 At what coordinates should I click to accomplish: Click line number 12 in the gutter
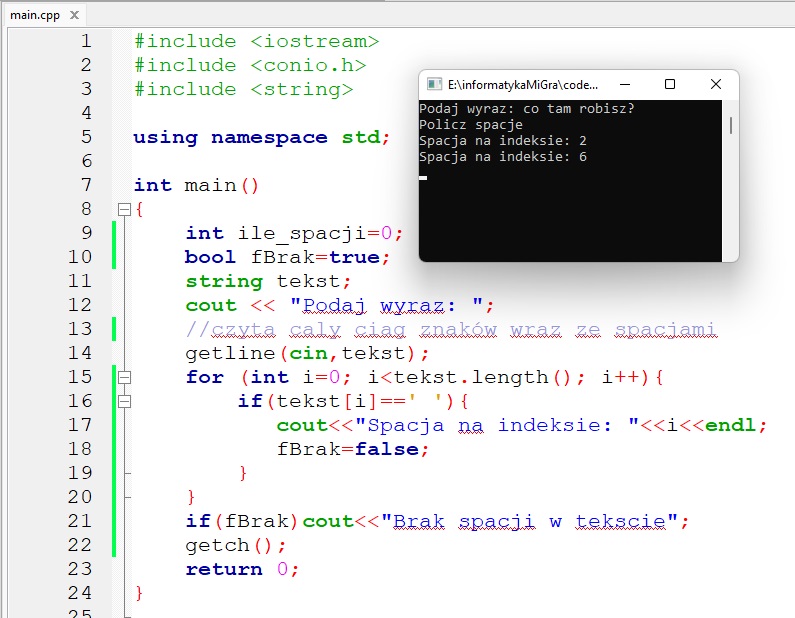pyautogui.click(x=80, y=305)
